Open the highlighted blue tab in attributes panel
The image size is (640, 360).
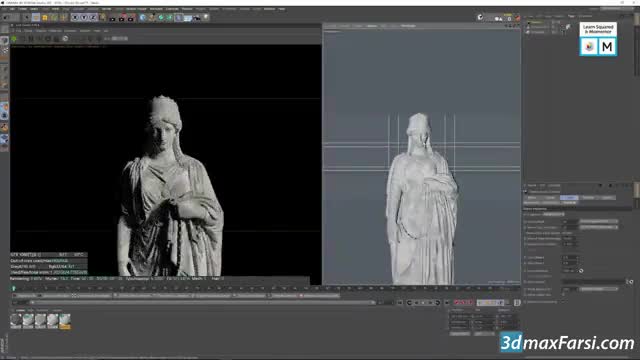point(569,198)
